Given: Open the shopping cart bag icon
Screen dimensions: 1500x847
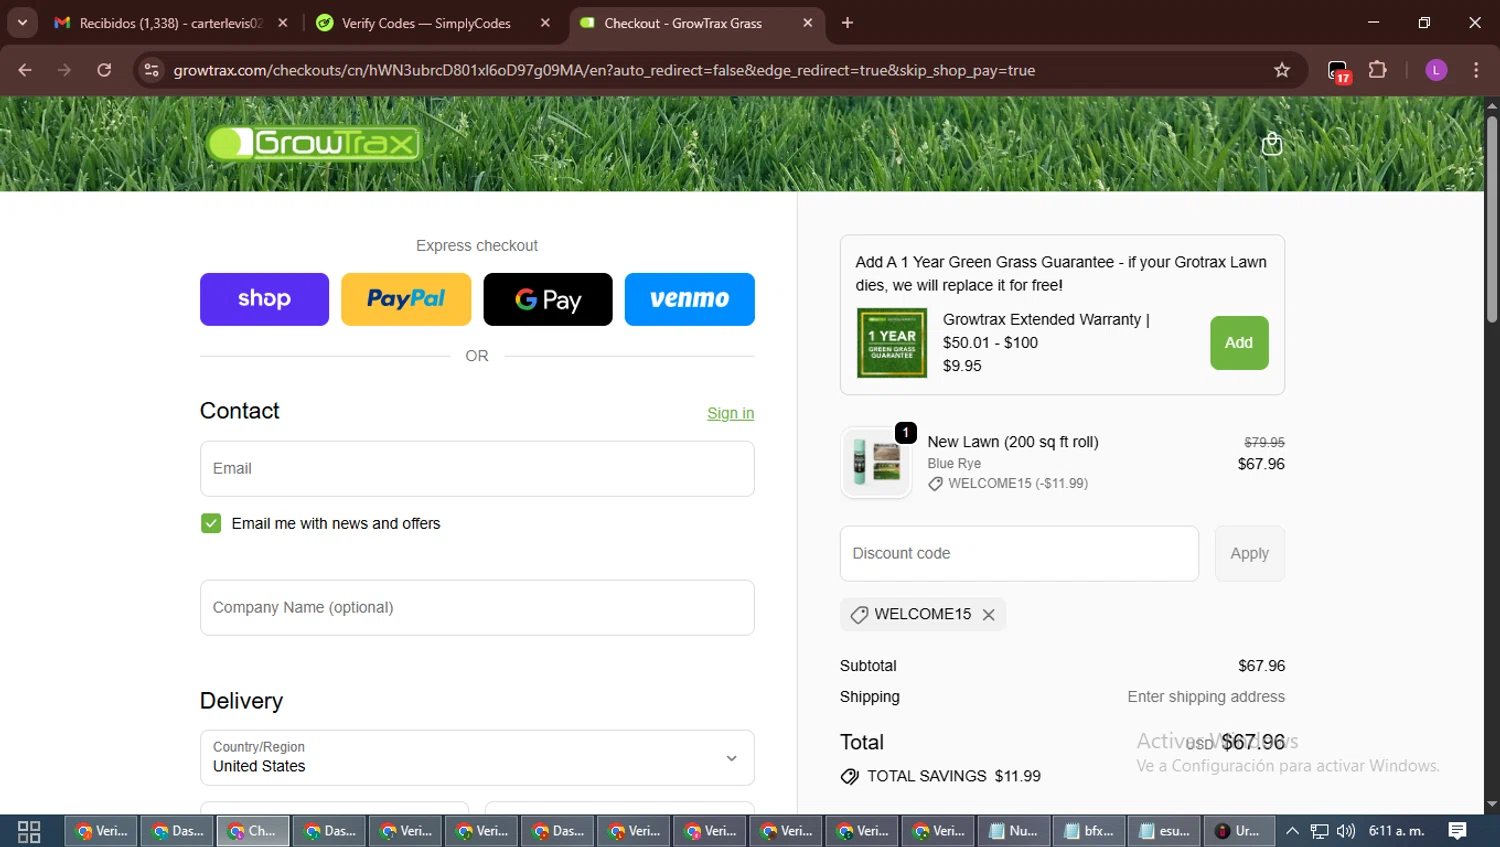Looking at the screenshot, I should pos(1272,144).
